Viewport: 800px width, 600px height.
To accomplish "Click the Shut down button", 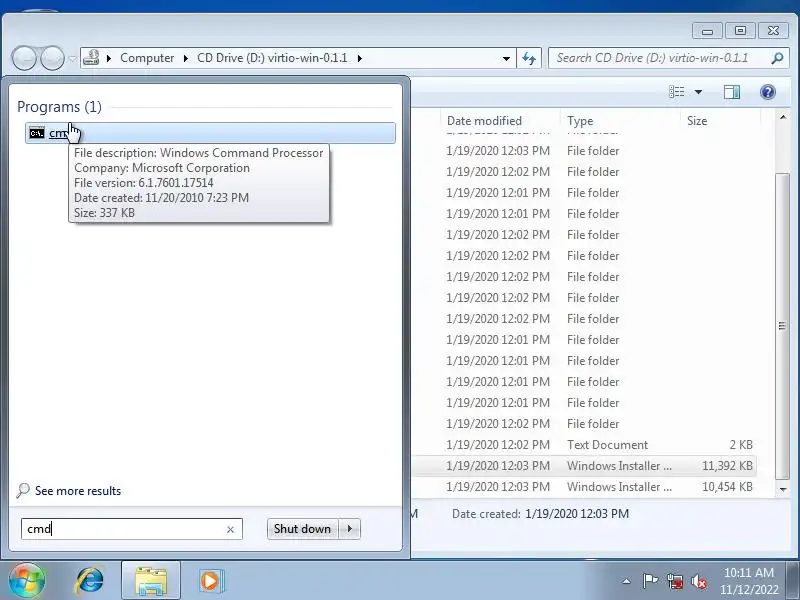I will 303,529.
